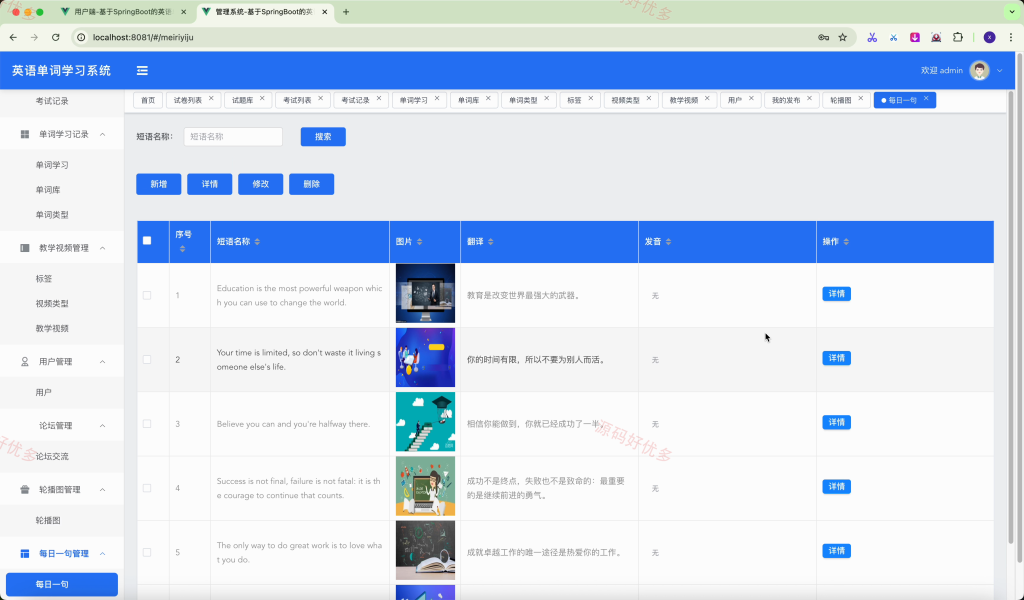This screenshot has height=600, width=1024.
Task: Close the 轮播图 tag with its x
Action: [861, 99]
